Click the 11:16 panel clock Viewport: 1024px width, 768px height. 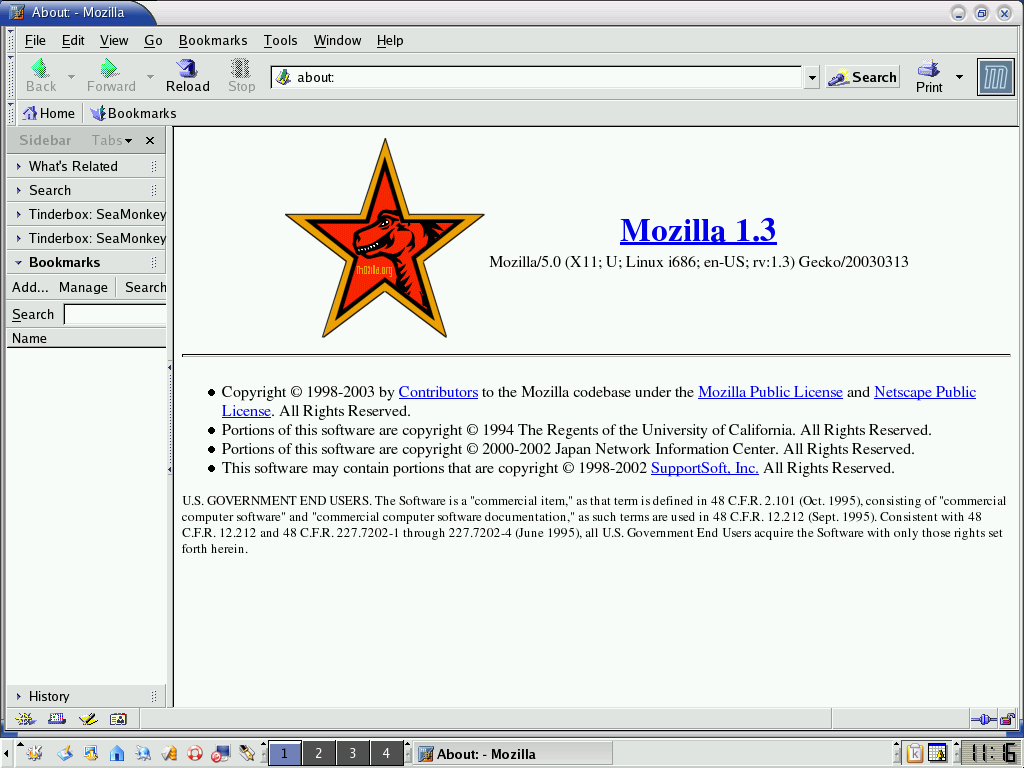pos(991,753)
